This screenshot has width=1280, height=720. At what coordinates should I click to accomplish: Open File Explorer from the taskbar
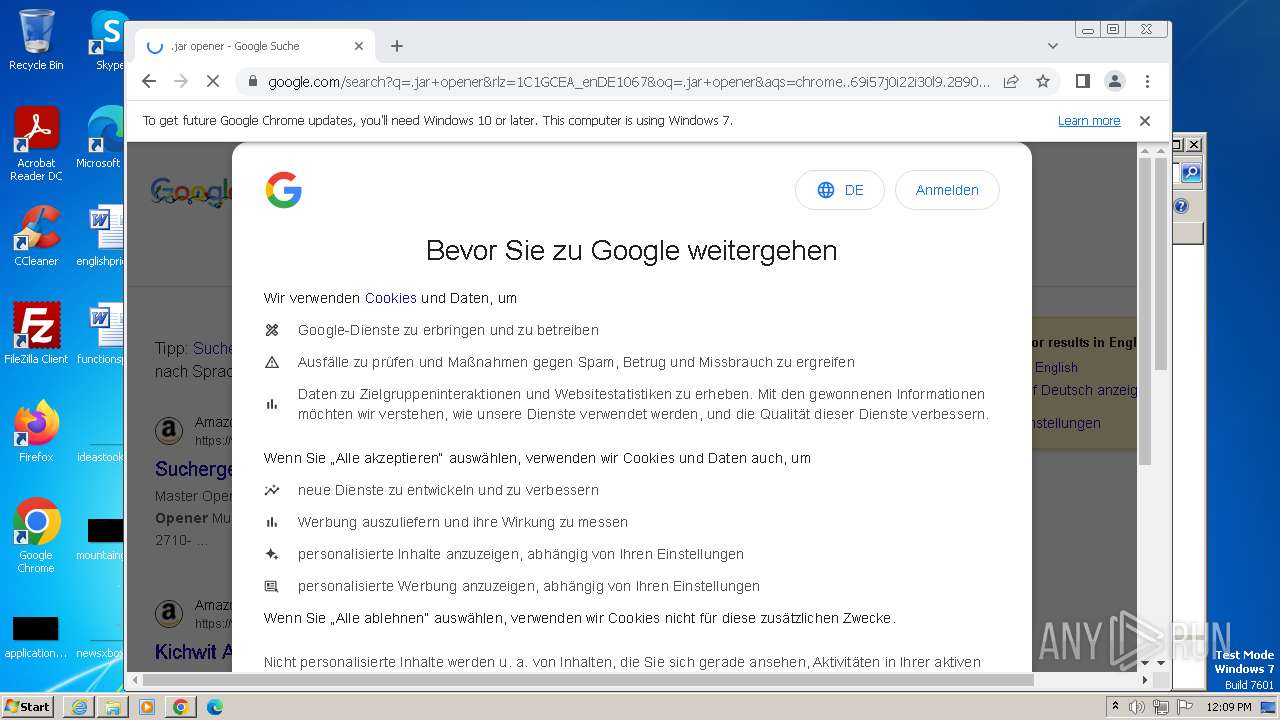[113, 707]
